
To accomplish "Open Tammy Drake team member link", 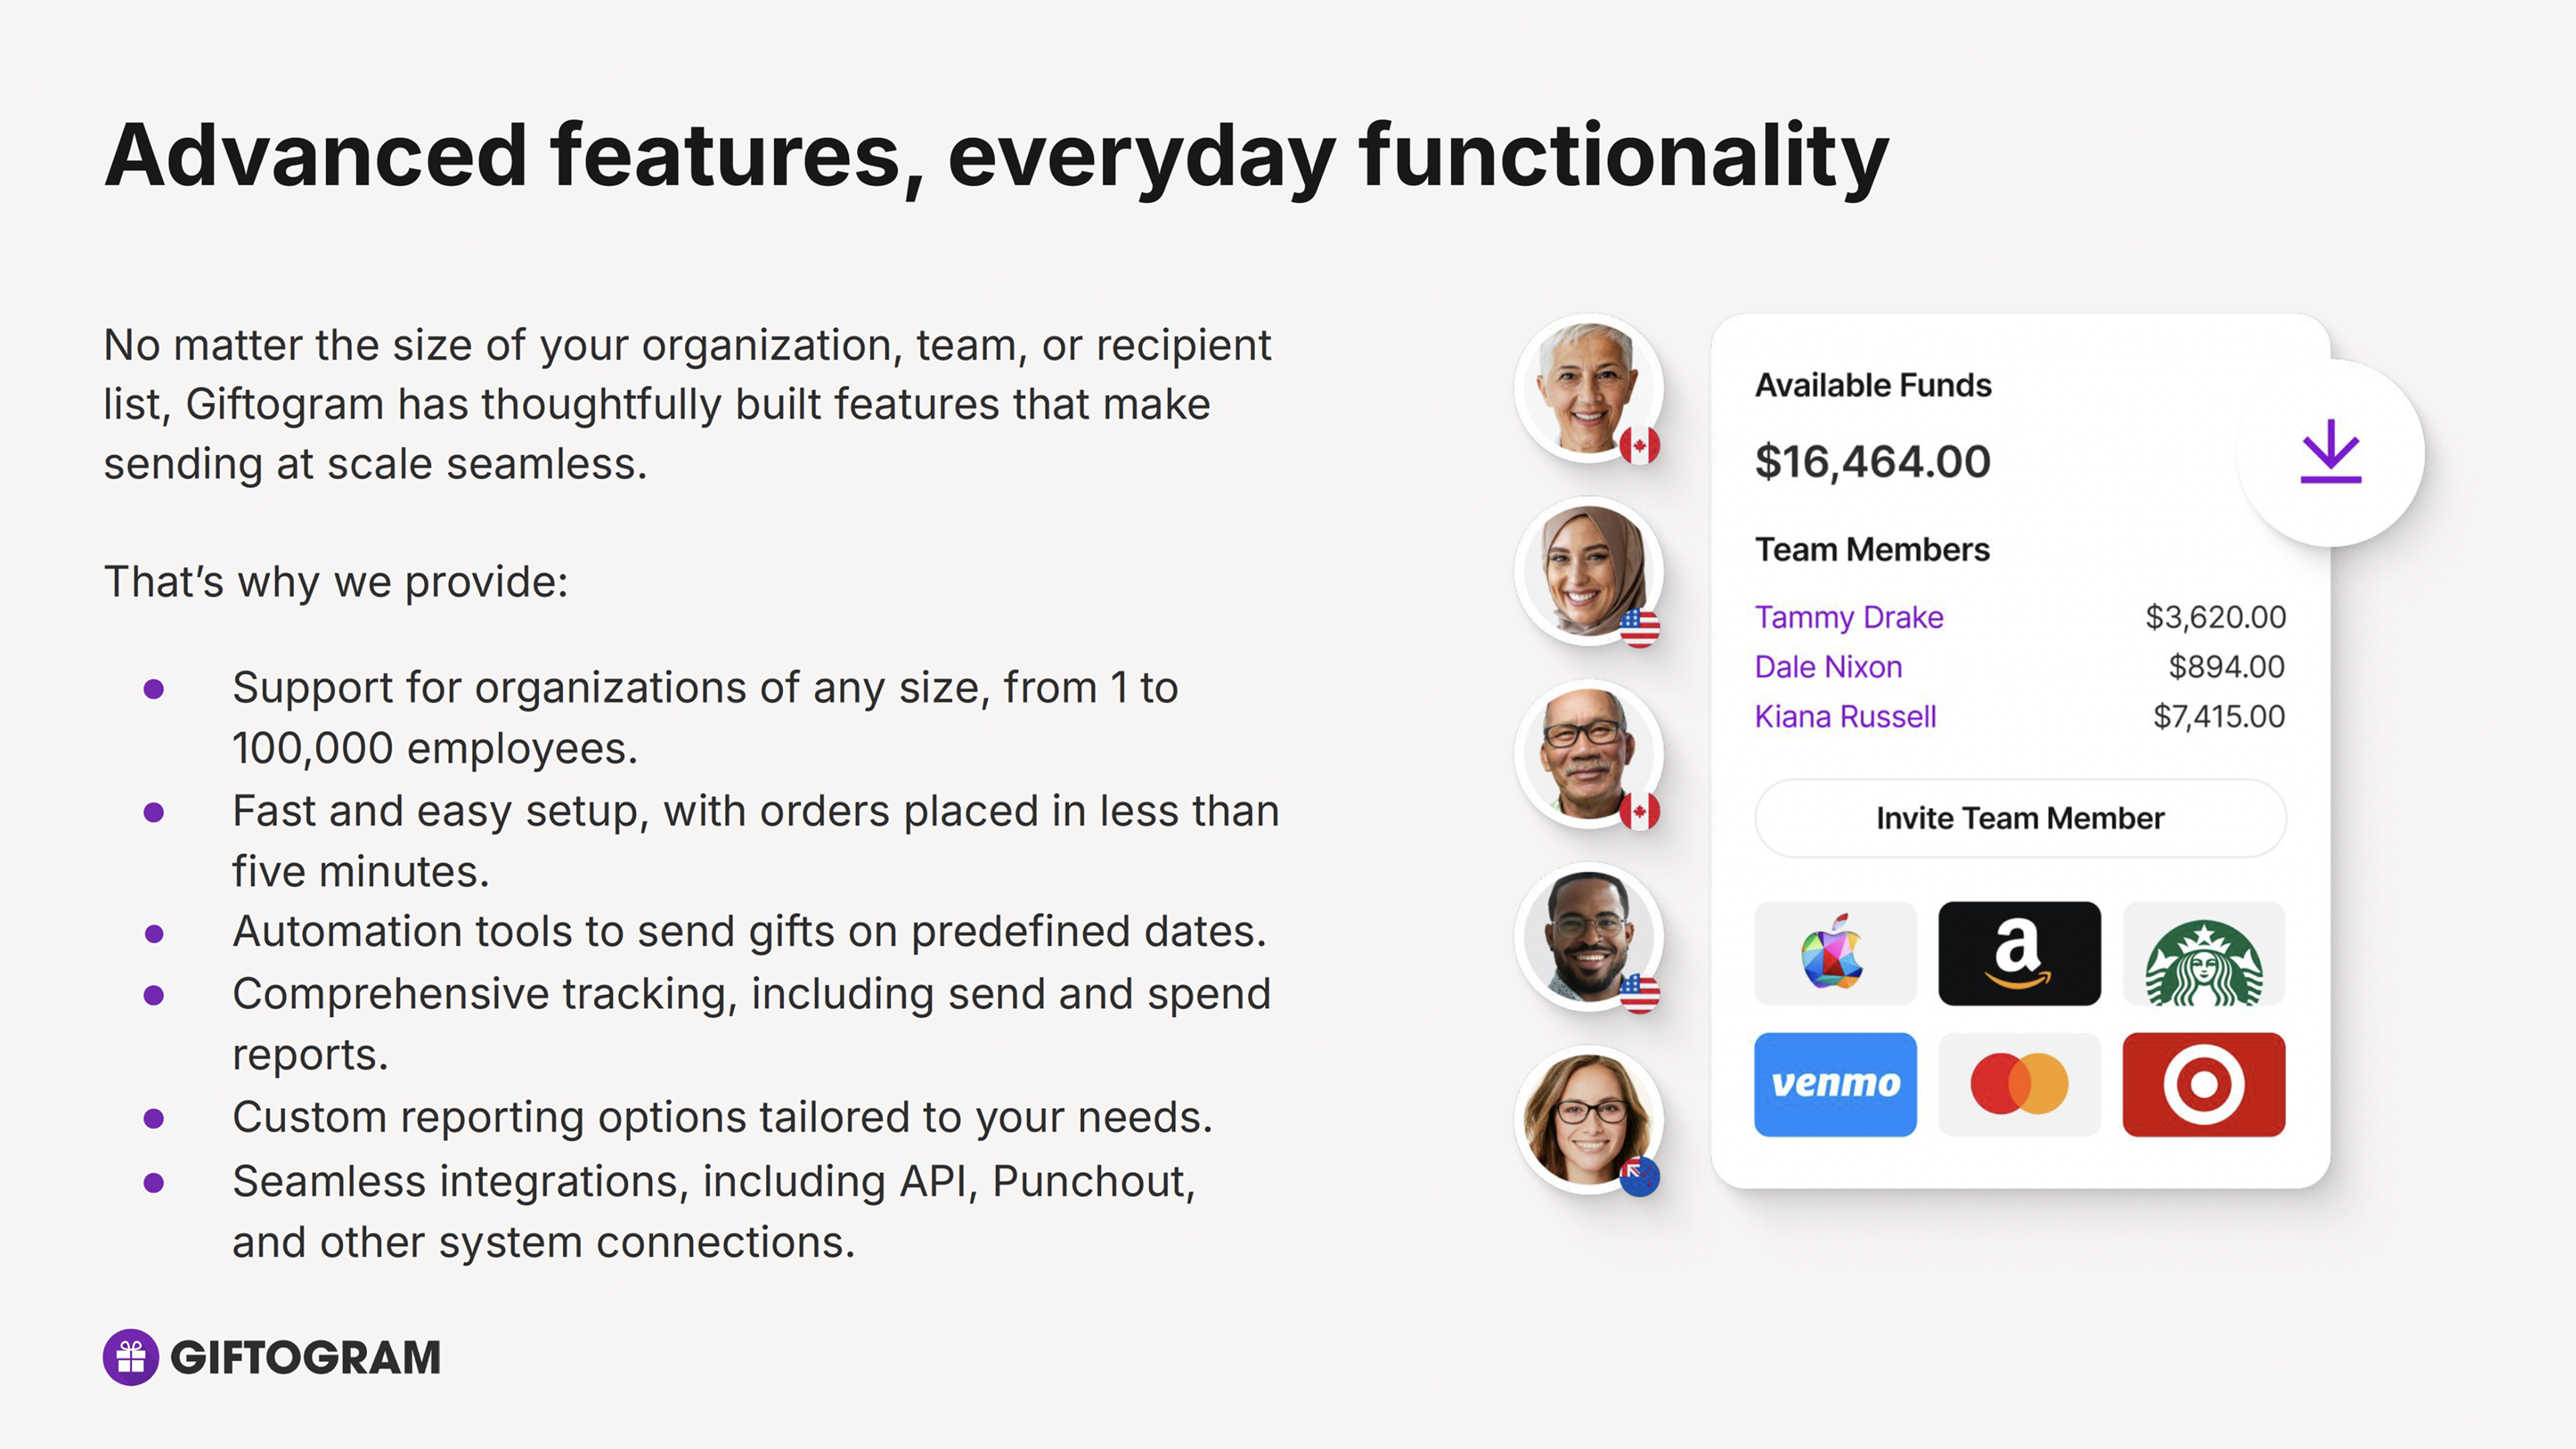I will [x=1849, y=617].
